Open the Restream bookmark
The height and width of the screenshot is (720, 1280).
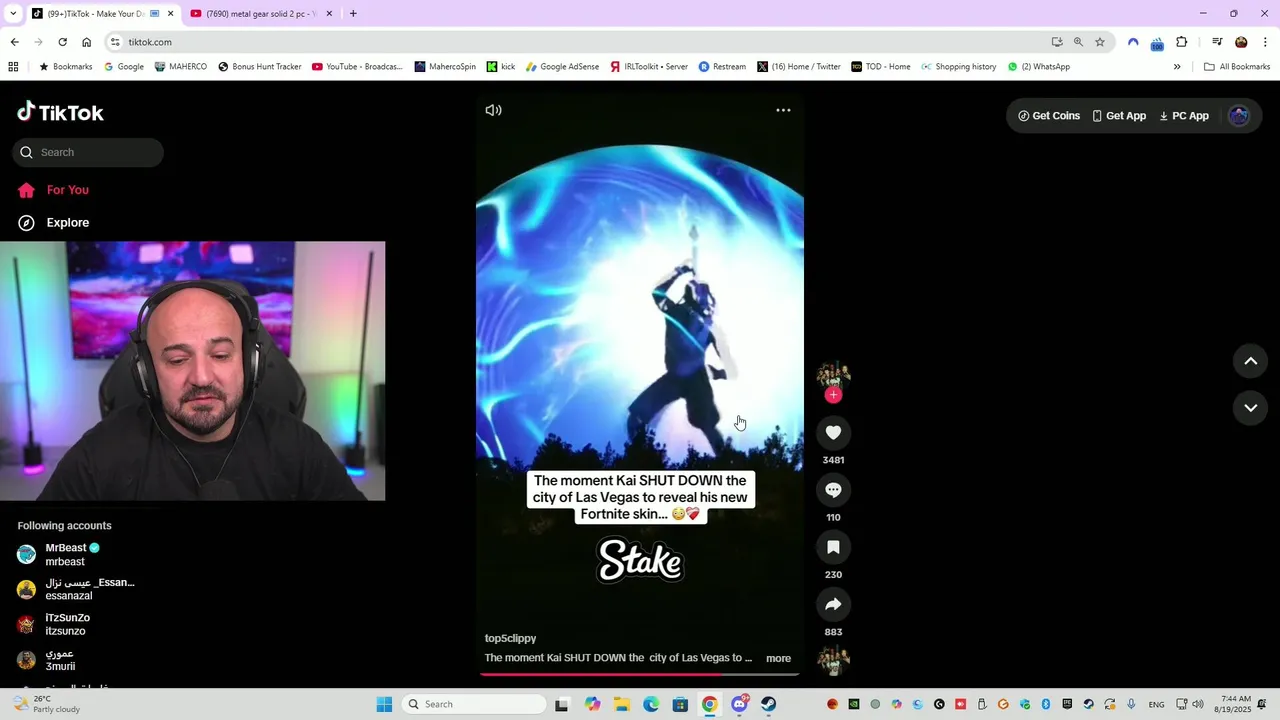pos(722,67)
